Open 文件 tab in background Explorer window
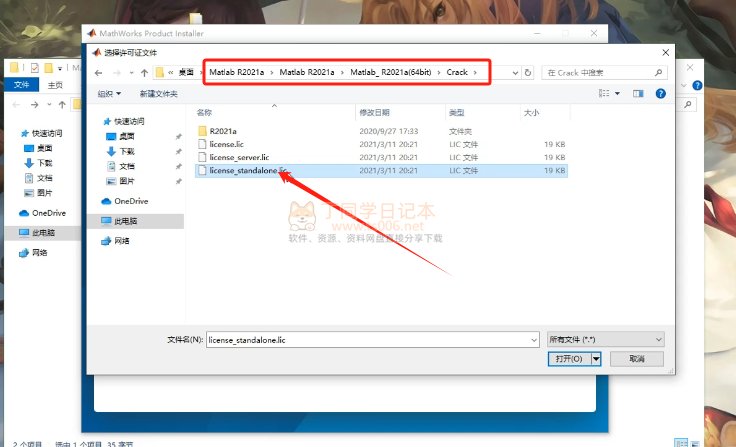The width and height of the screenshot is (736, 447). [22, 85]
